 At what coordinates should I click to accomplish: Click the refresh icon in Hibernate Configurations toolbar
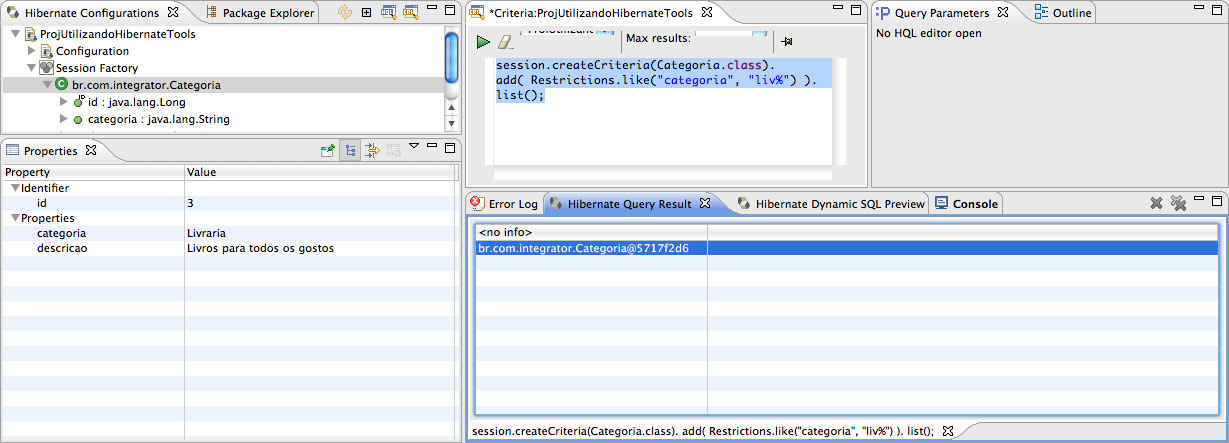click(x=345, y=13)
